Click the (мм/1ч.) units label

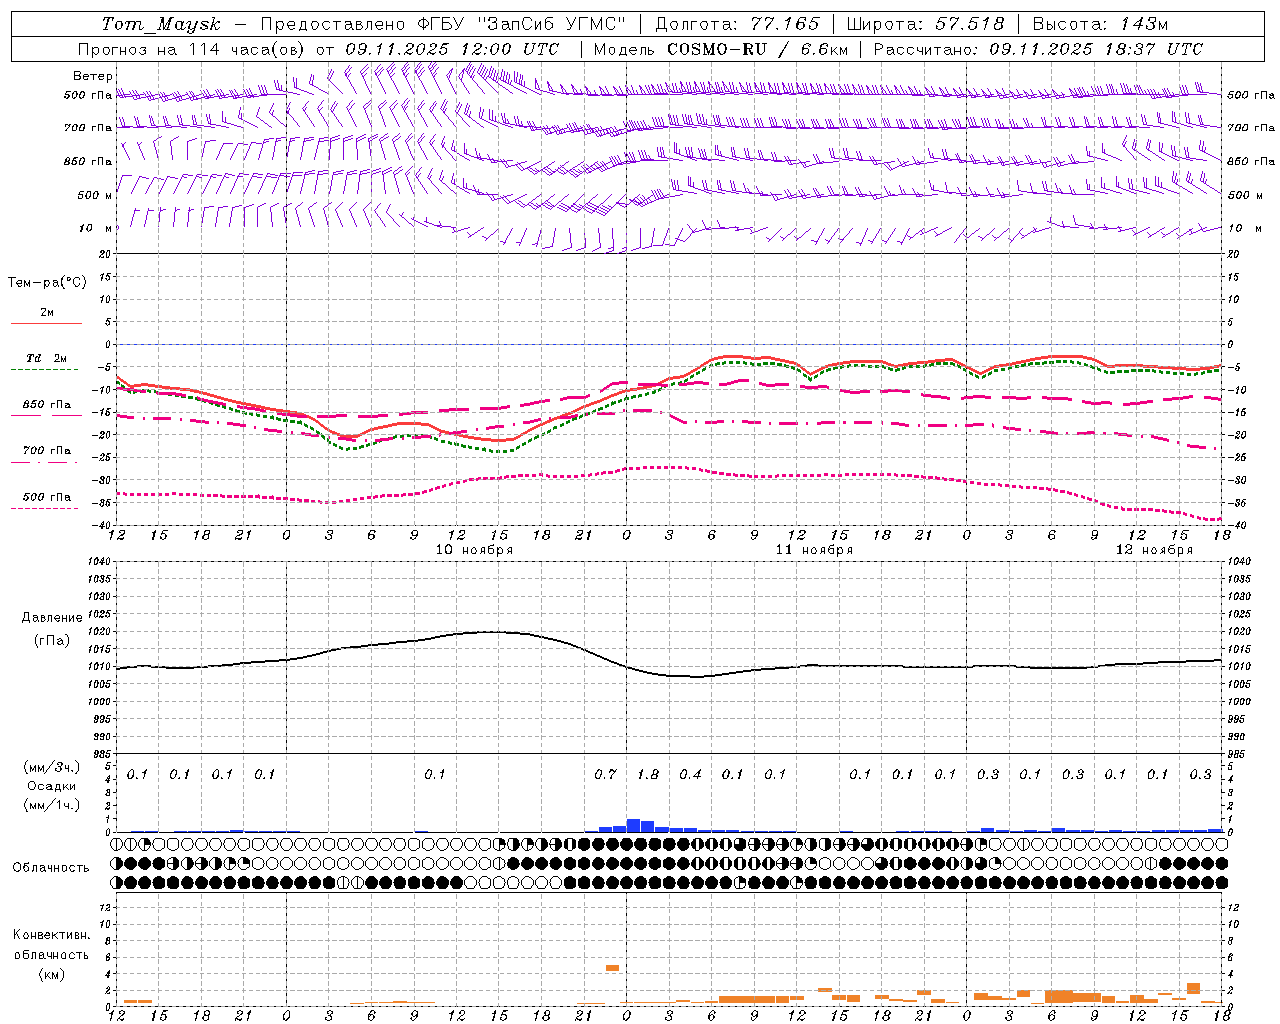click(52, 805)
